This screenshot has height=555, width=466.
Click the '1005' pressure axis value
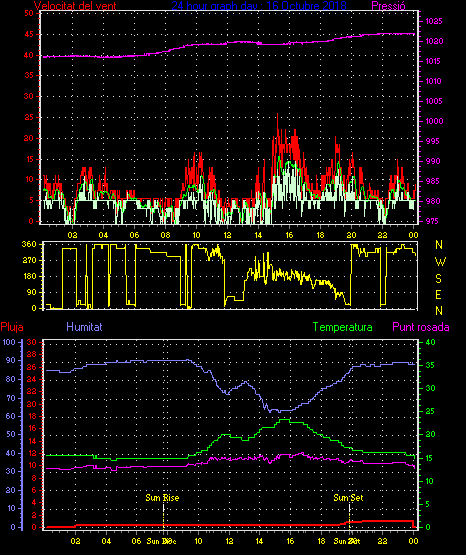[433, 101]
